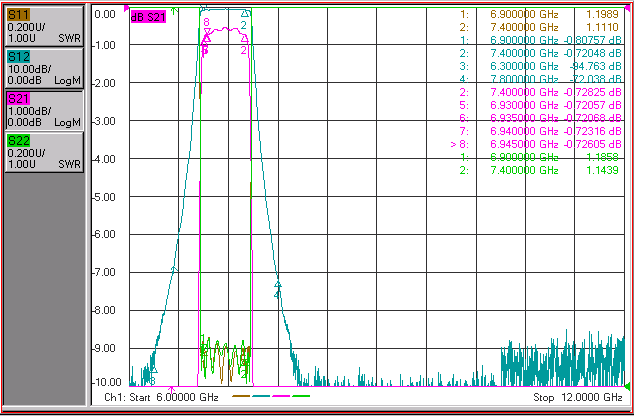The width and height of the screenshot is (634, 417).
Task: Select brown marker 1 readout 1.1989 row
Action: [x=539, y=14]
